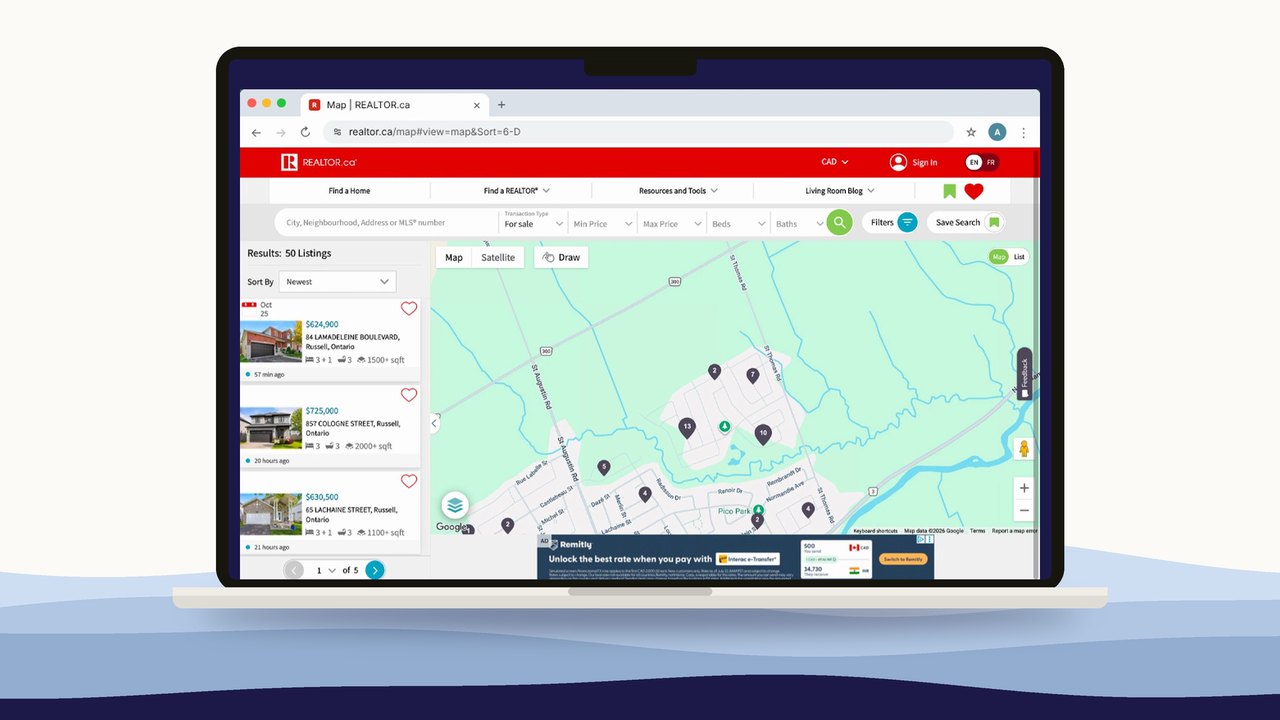
Task: Click the city or address search field
Action: [x=386, y=223]
